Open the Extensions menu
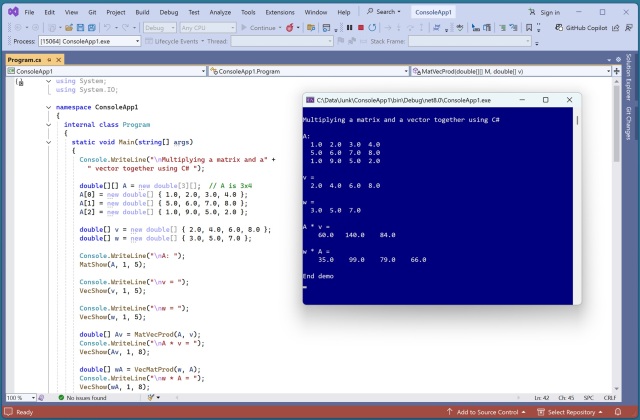 click(280, 12)
